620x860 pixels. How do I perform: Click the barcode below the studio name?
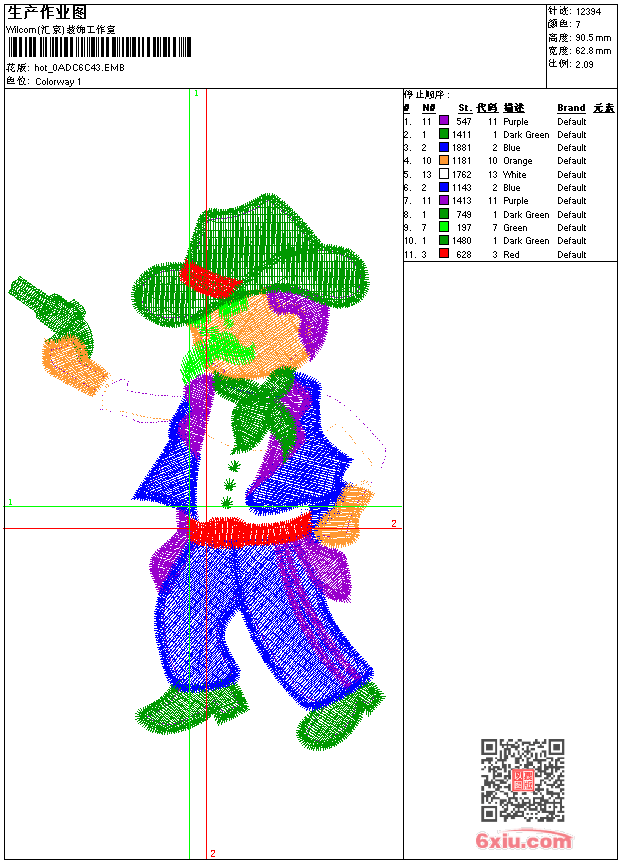(x=99, y=47)
